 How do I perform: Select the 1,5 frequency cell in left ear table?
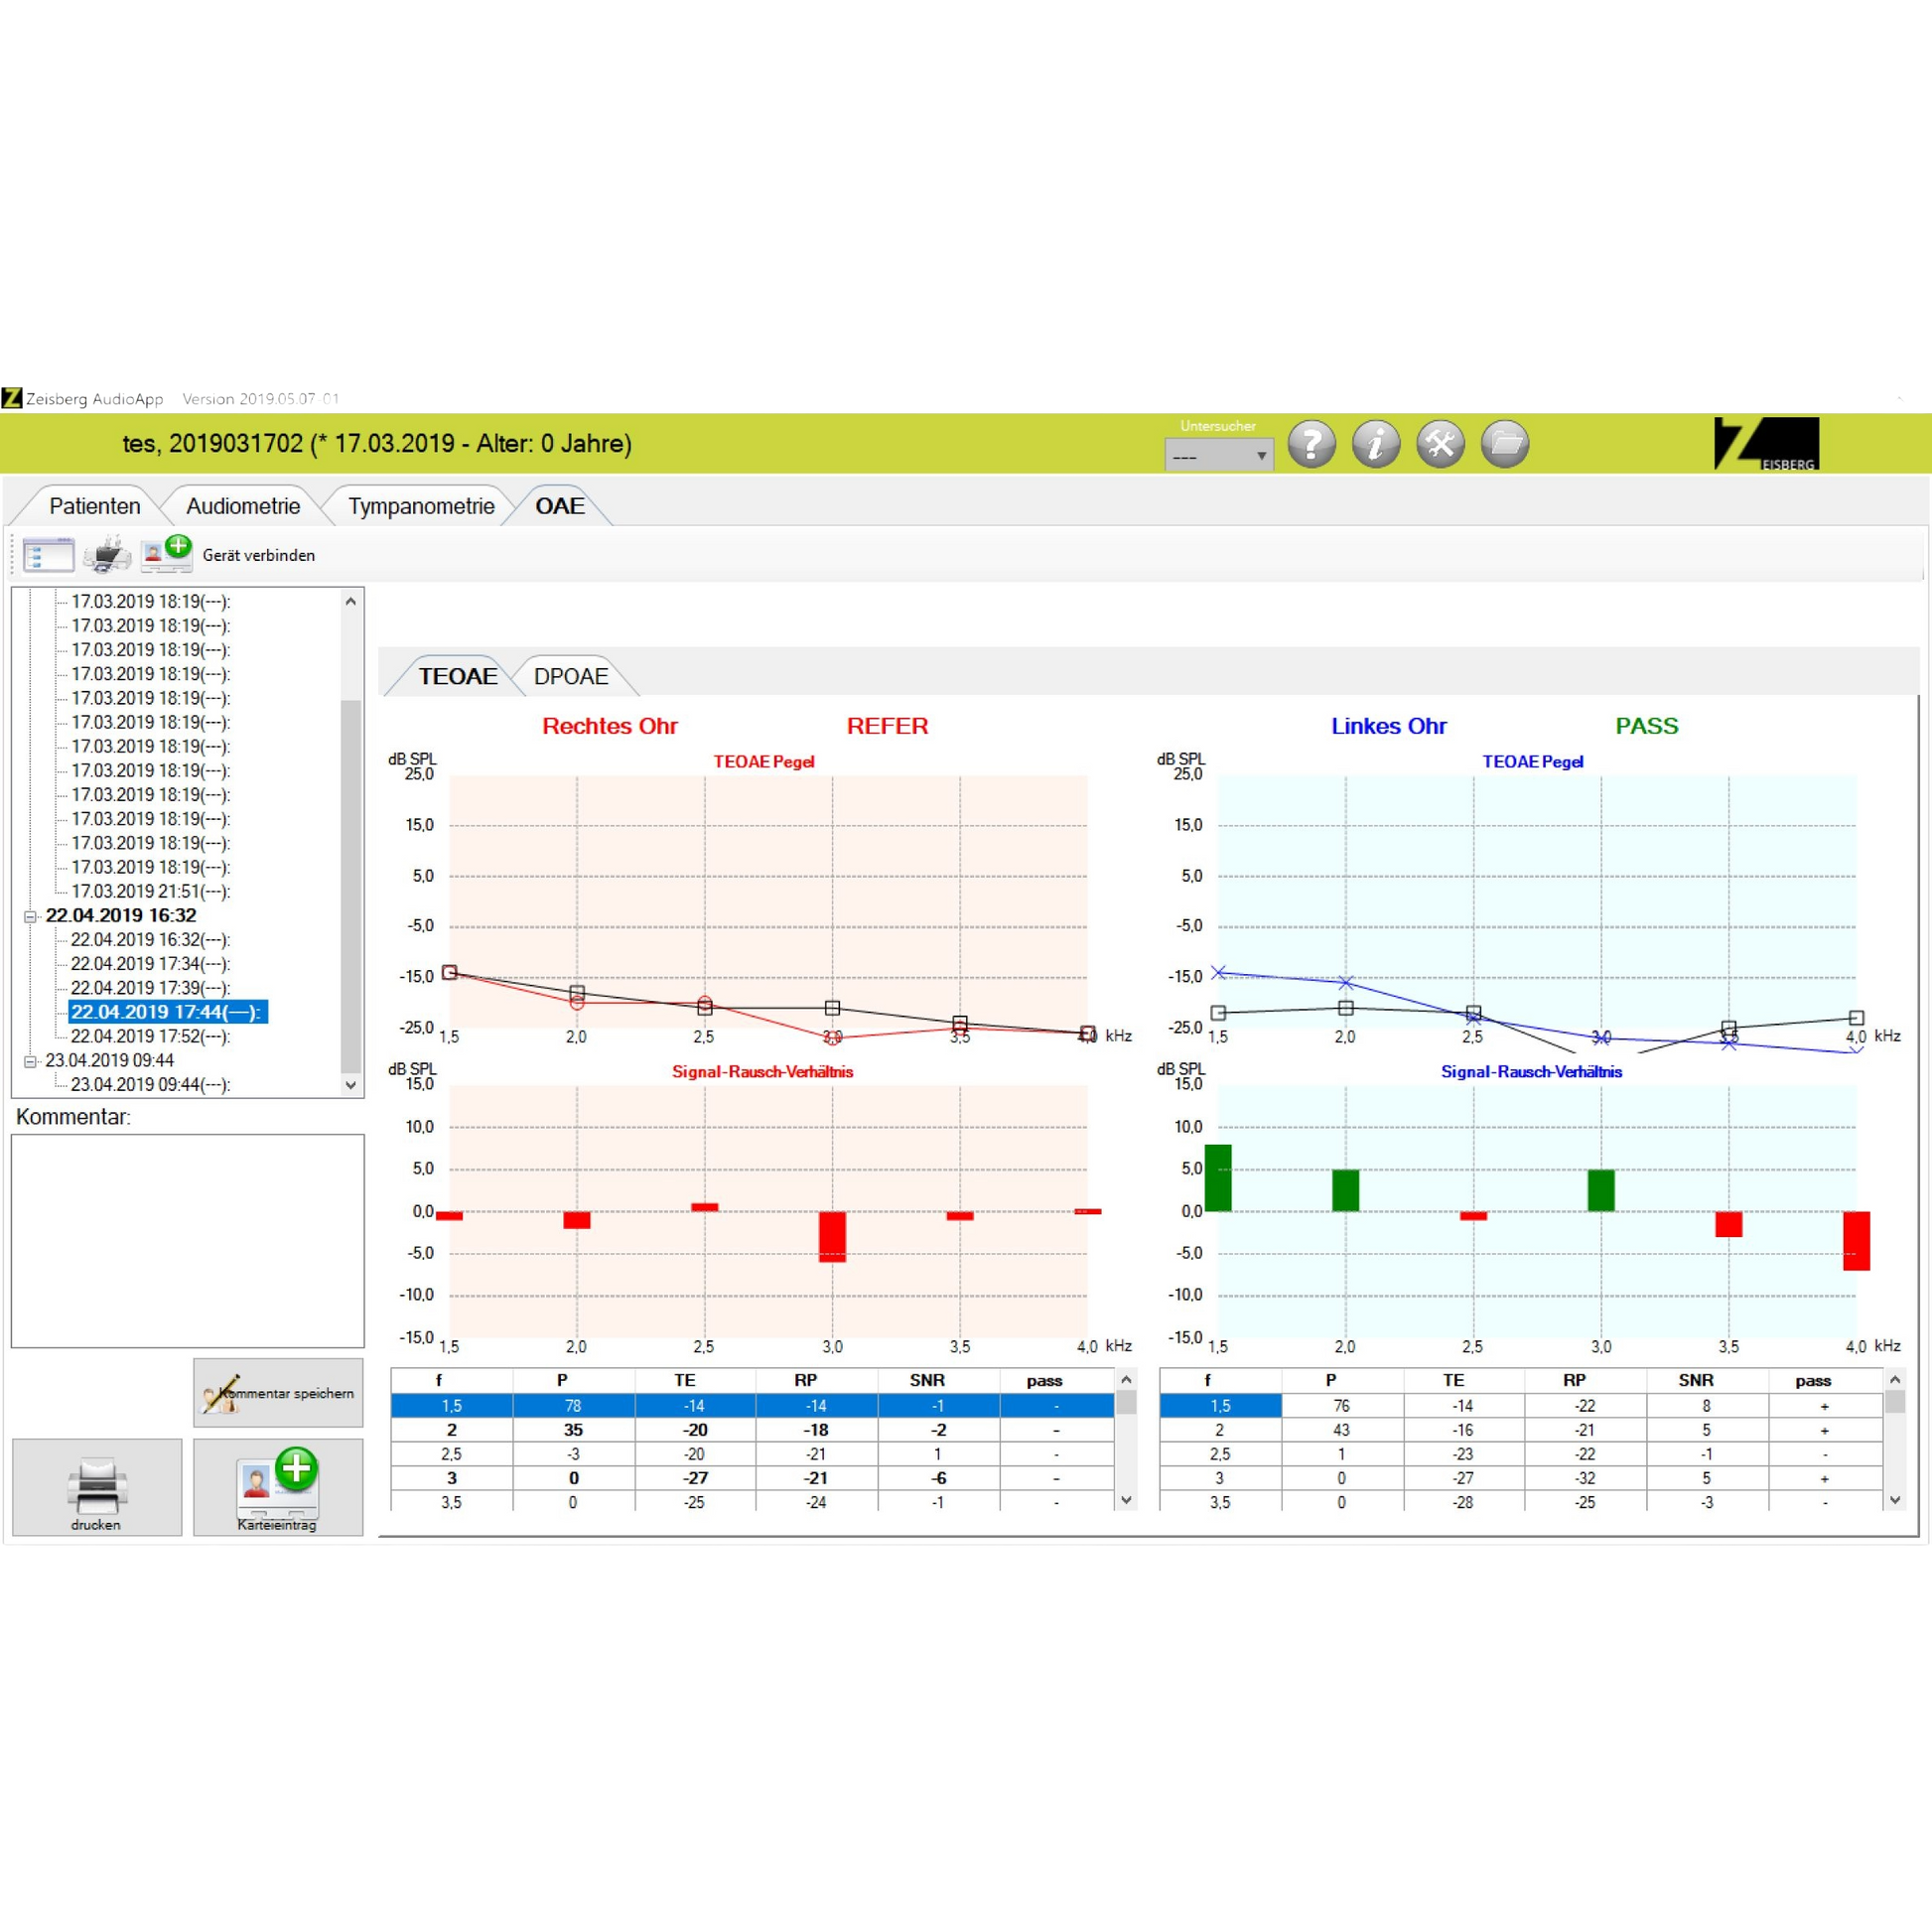pos(1220,1406)
